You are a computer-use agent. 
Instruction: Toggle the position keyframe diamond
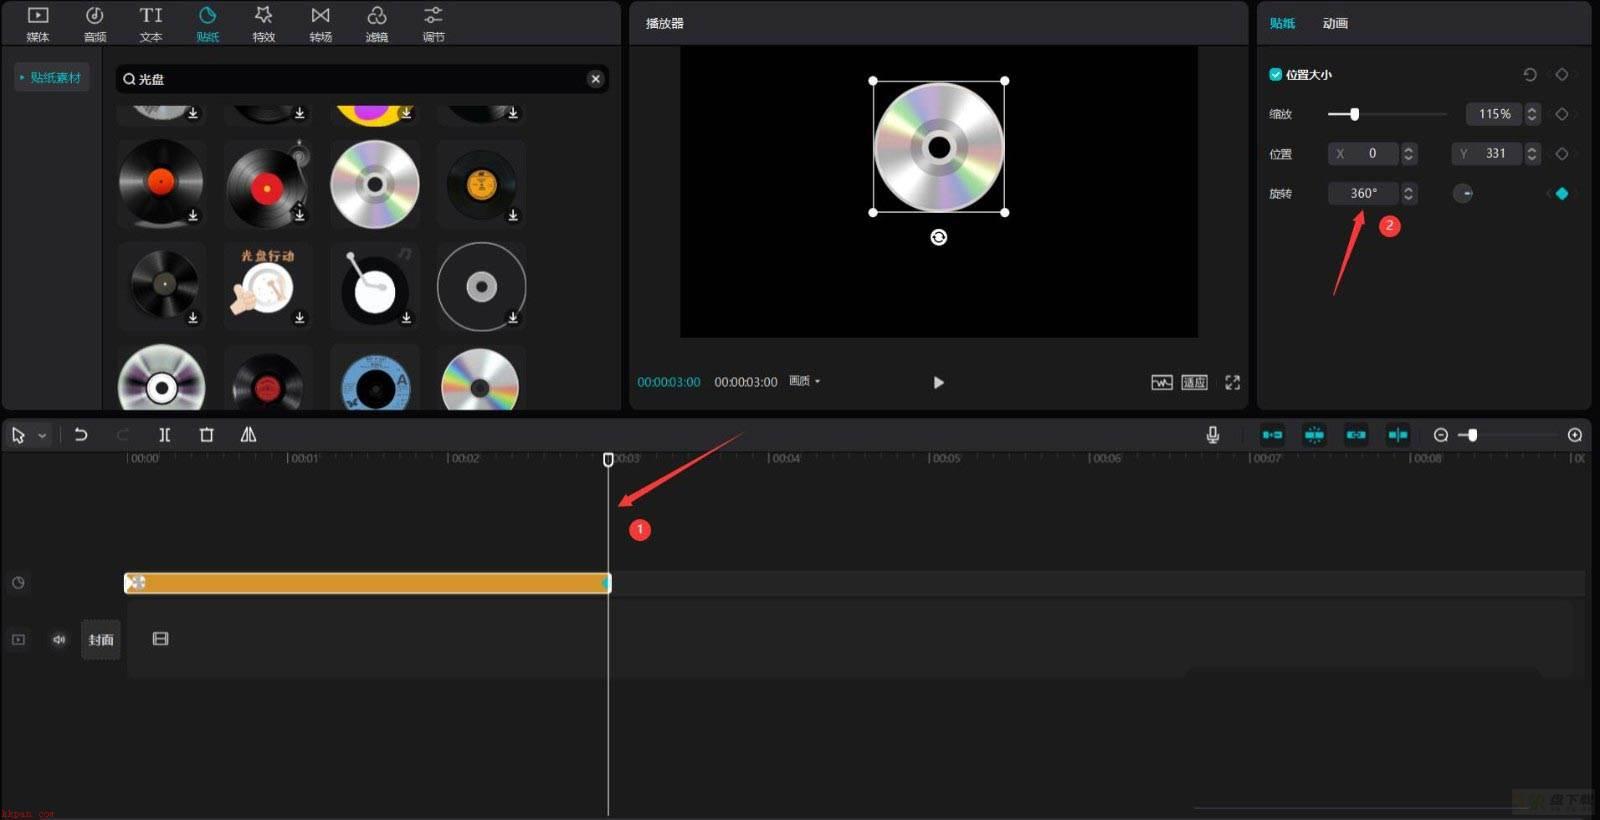[1561, 153]
